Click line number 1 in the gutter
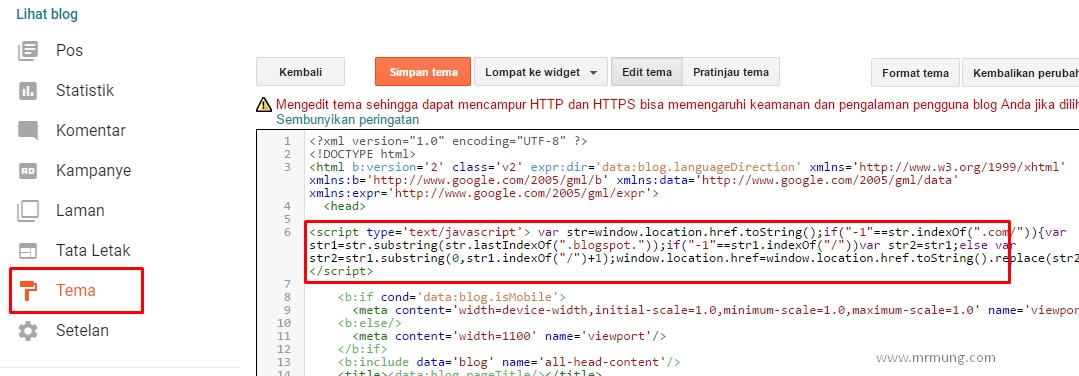Image resolution: width=1079 pixels, height=376 pixels. click(287, 141)
